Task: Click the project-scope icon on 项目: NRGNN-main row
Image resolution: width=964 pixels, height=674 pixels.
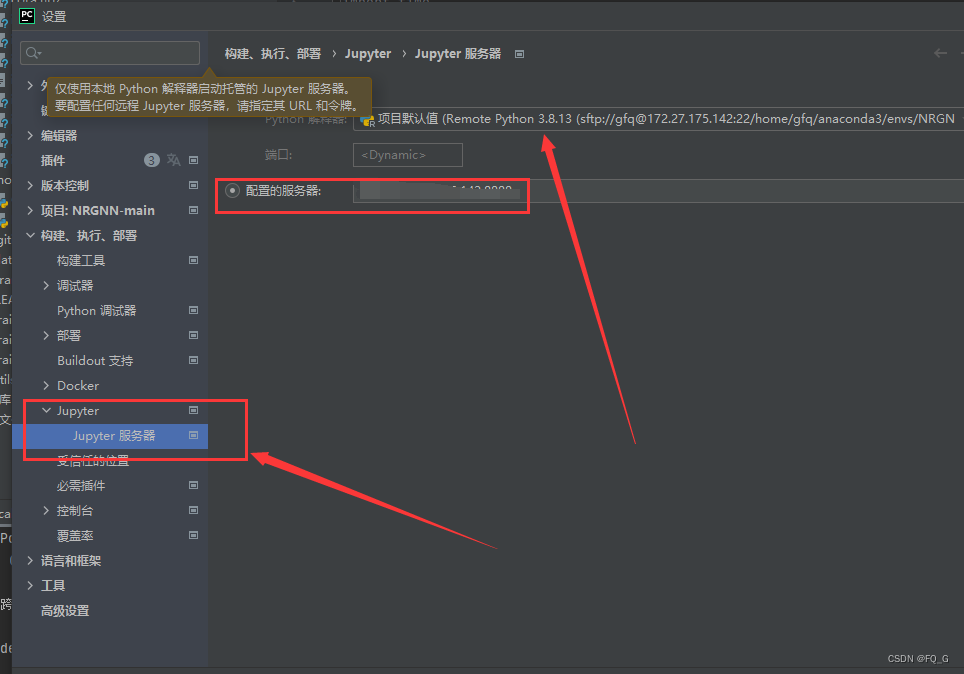Action: pos(194,210)
